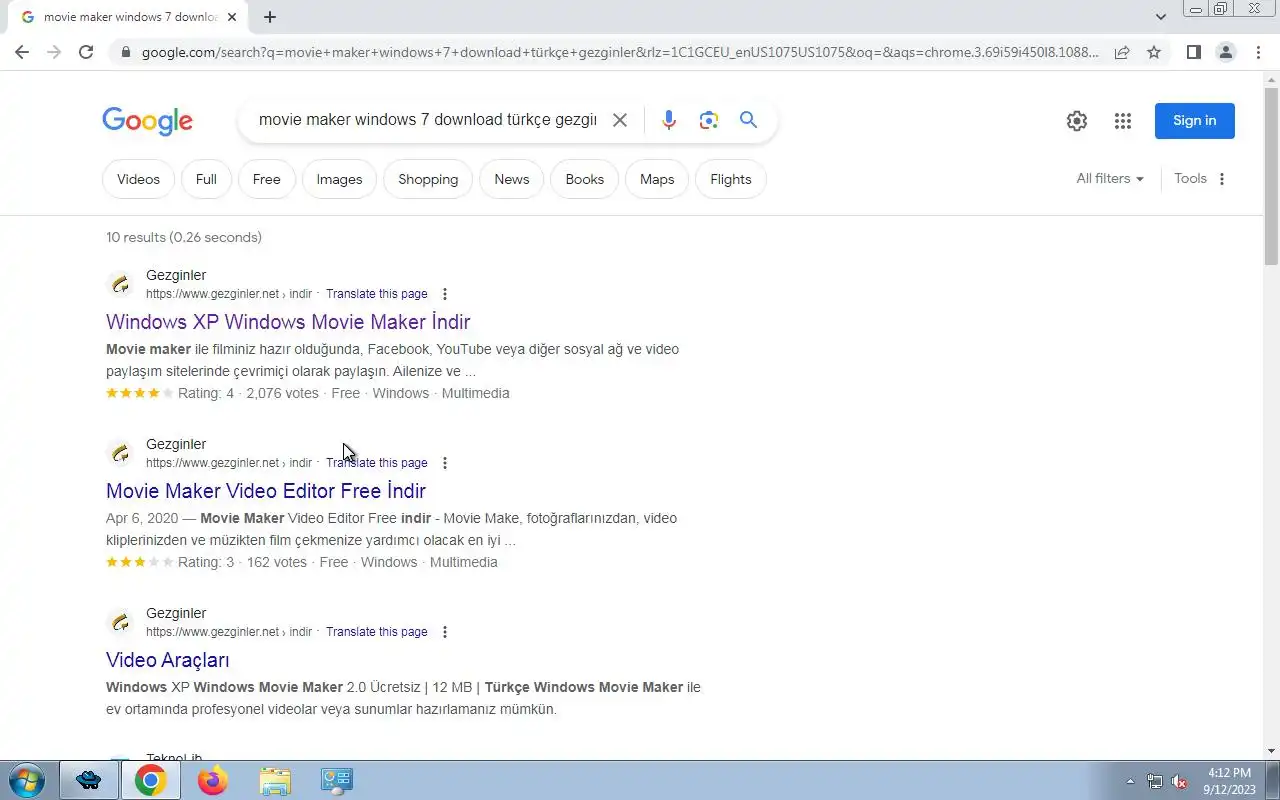This screenshot has height=800, width=1280.
Task: Go forward using the browser forward arrow
Action: pyautogui.click(x=54, y=52)
